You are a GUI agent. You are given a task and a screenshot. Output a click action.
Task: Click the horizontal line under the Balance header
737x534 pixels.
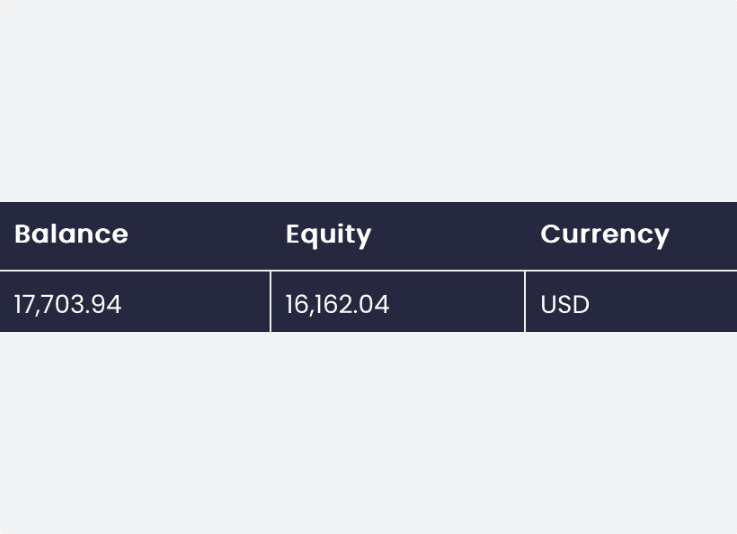point(135,270)
